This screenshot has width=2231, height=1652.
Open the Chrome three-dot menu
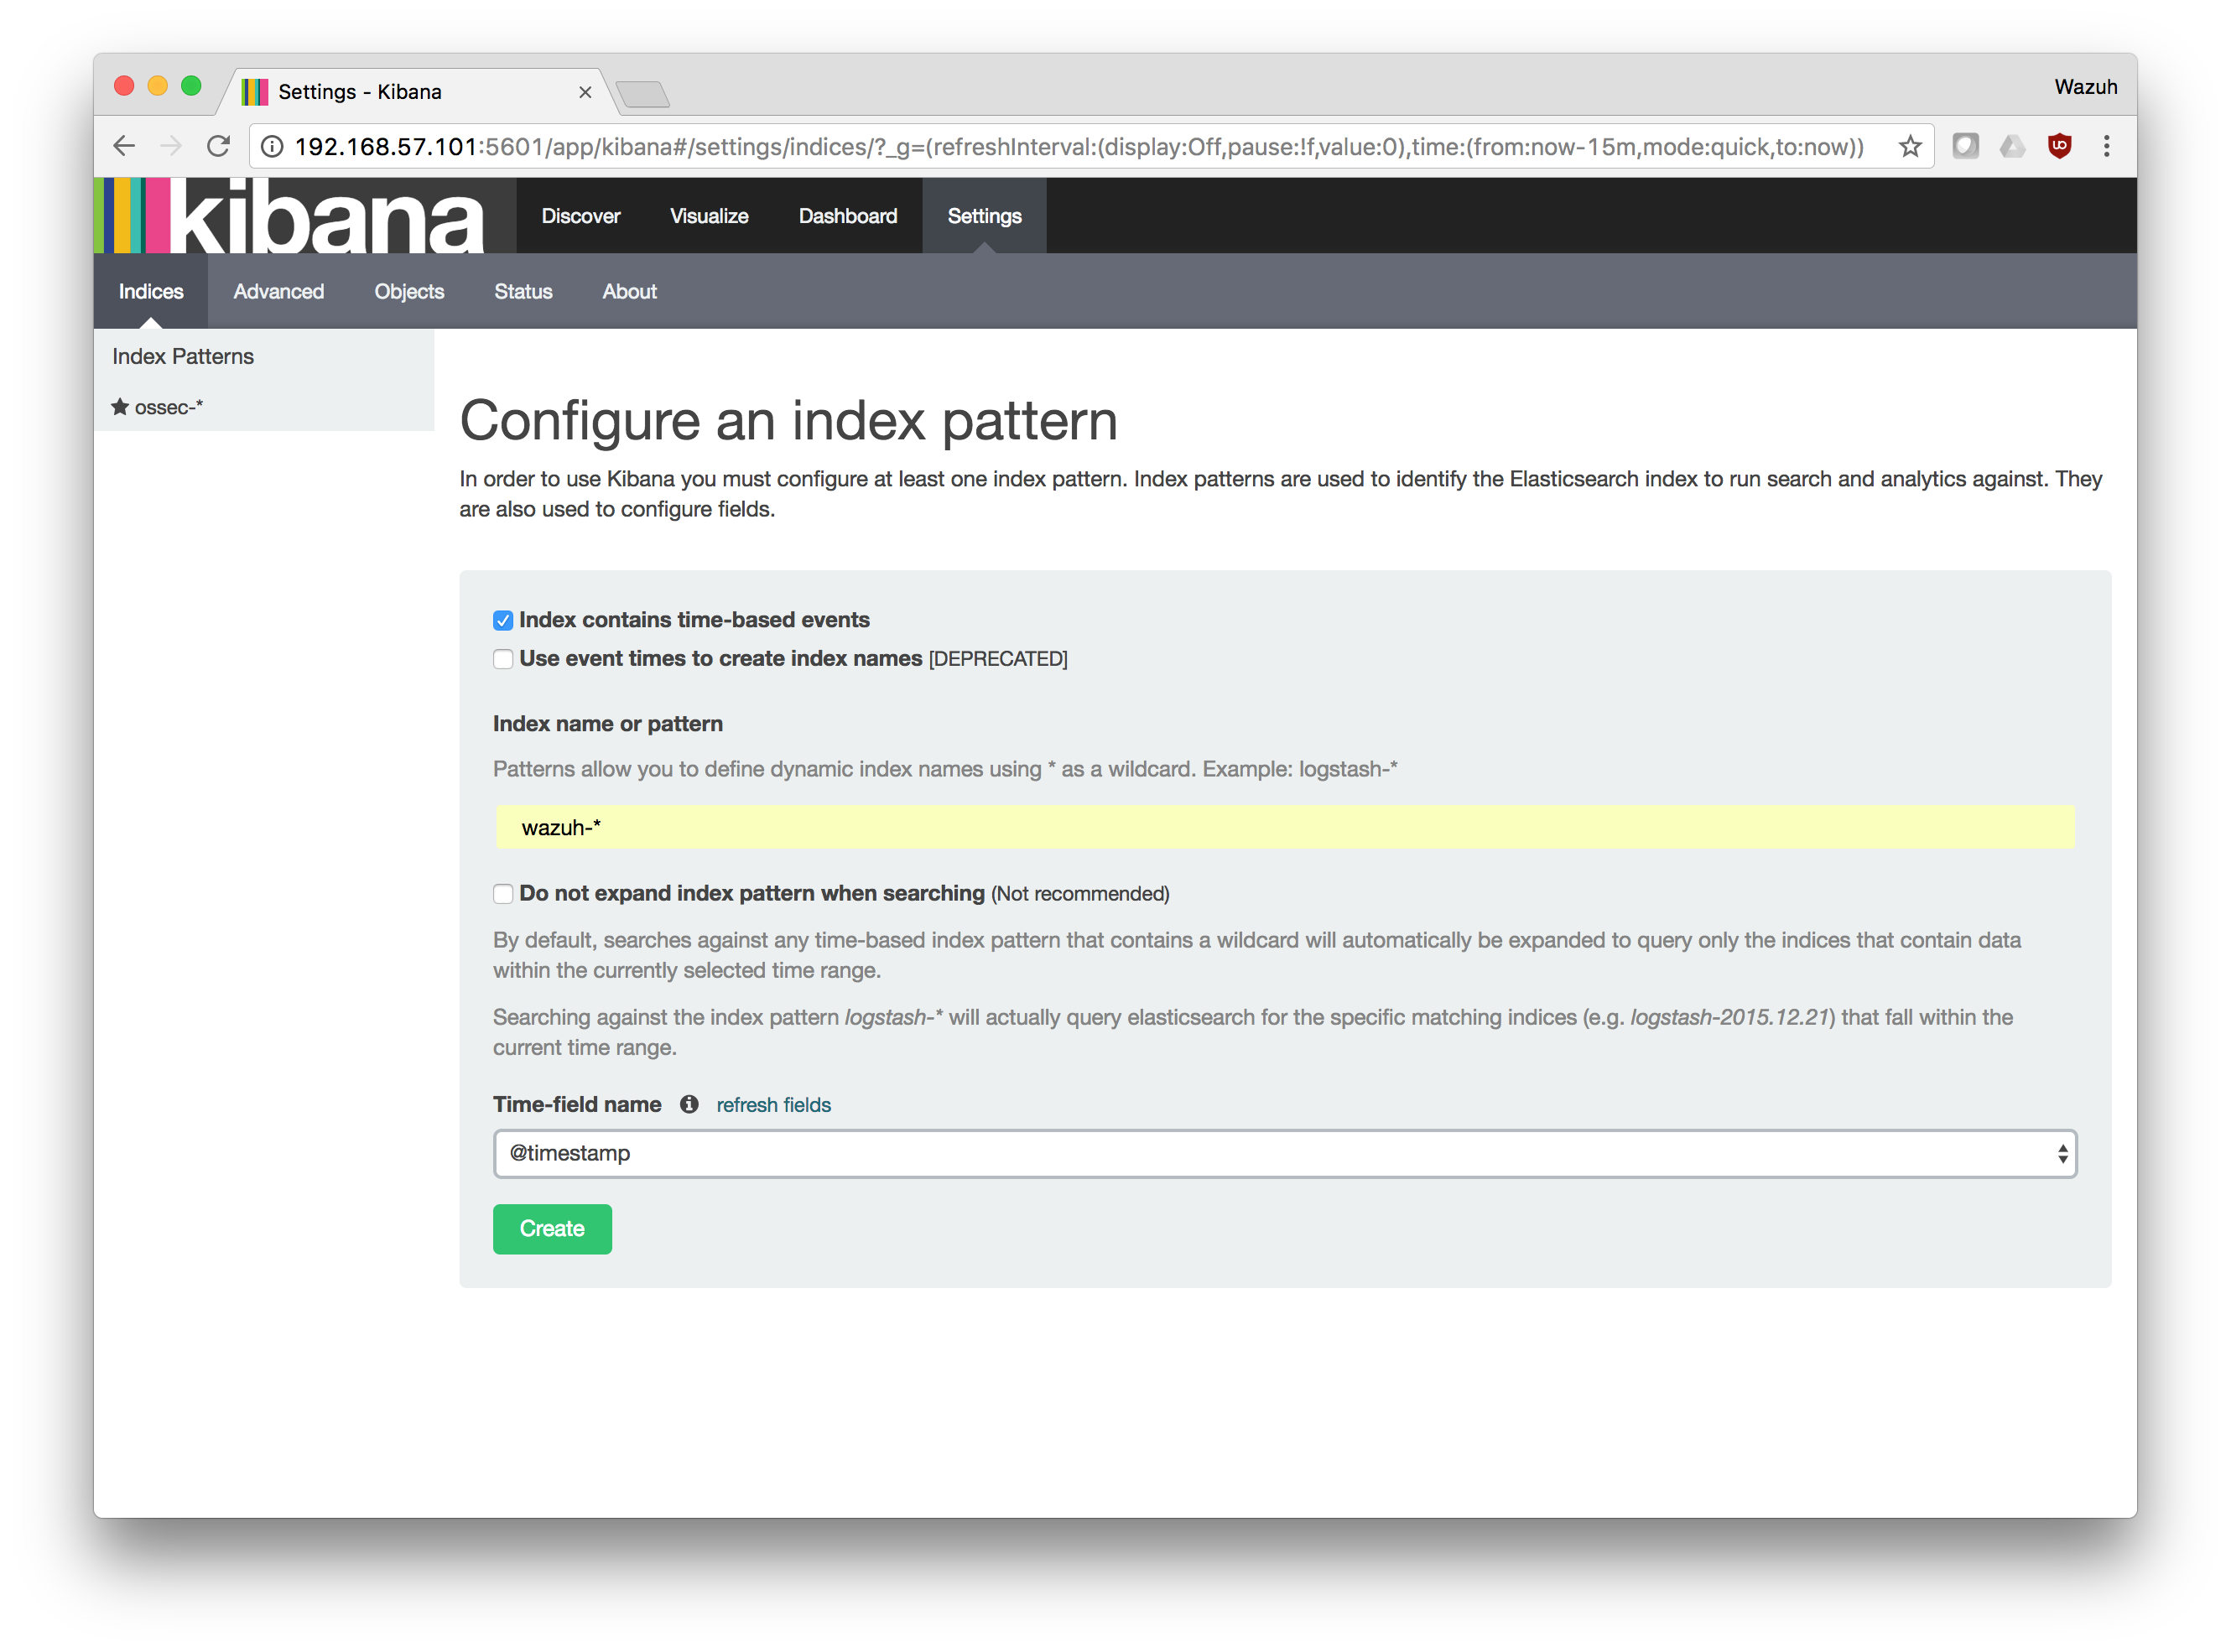[x=2106, y=147]
